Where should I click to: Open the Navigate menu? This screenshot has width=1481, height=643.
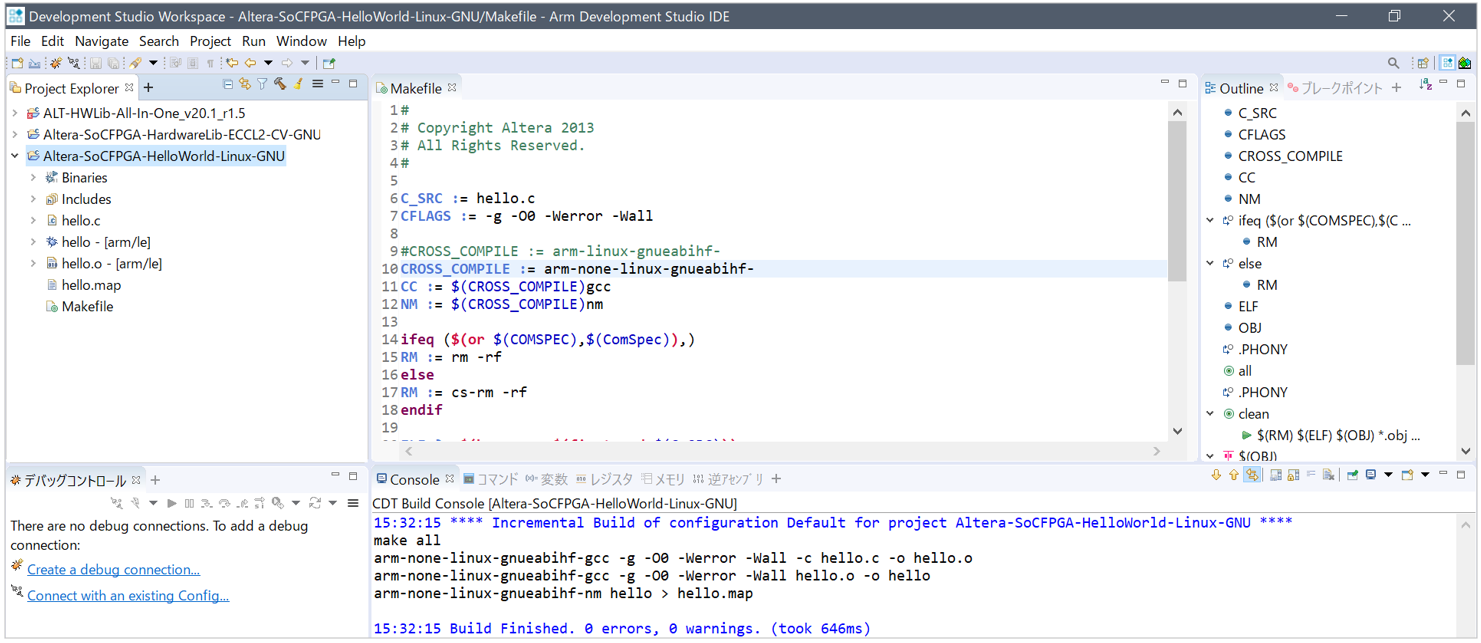tap(102, 41)
